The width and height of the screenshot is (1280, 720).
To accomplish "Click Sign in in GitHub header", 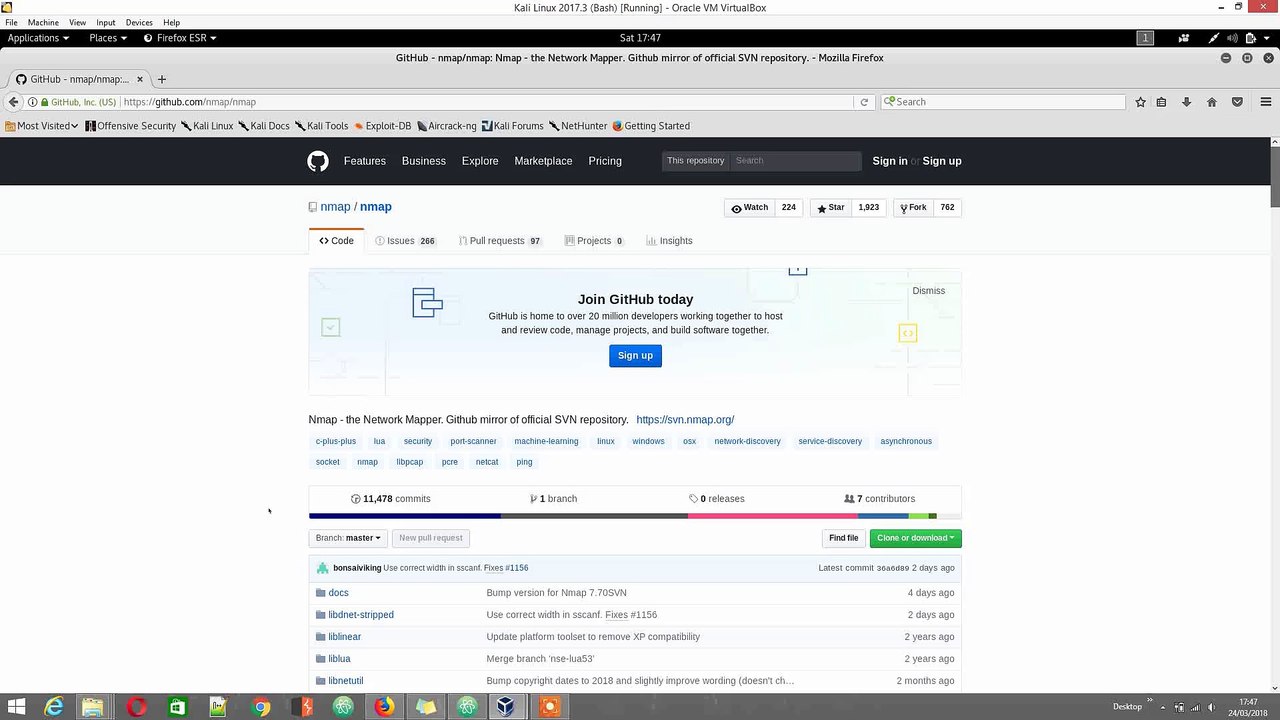I will [x=890, y=161].
